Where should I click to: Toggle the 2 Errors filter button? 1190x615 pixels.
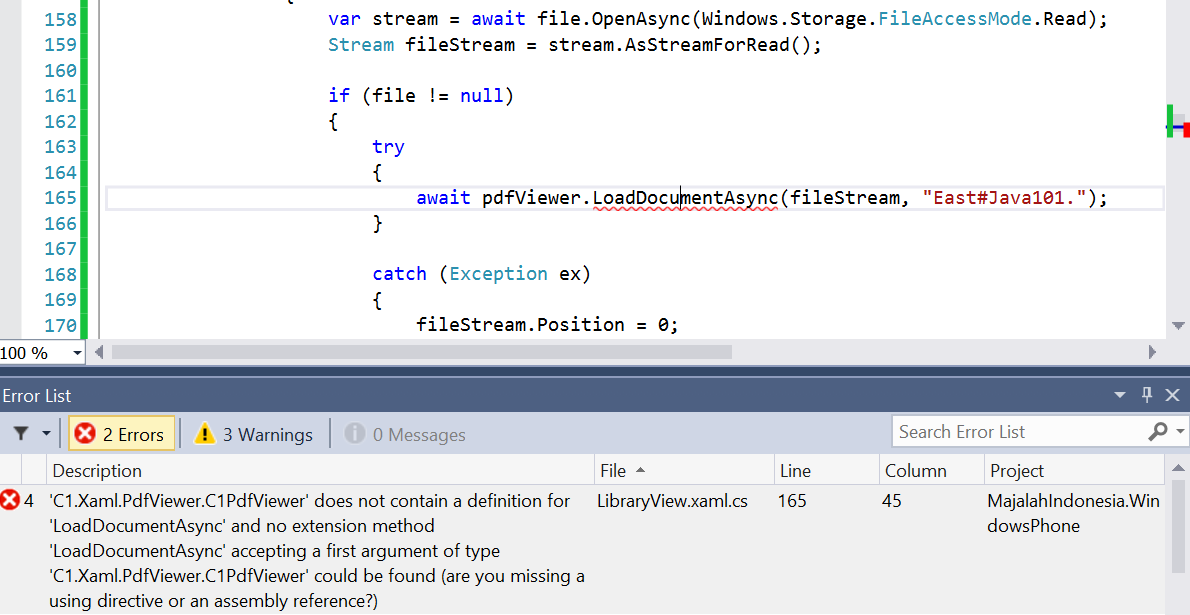(121, 434)
